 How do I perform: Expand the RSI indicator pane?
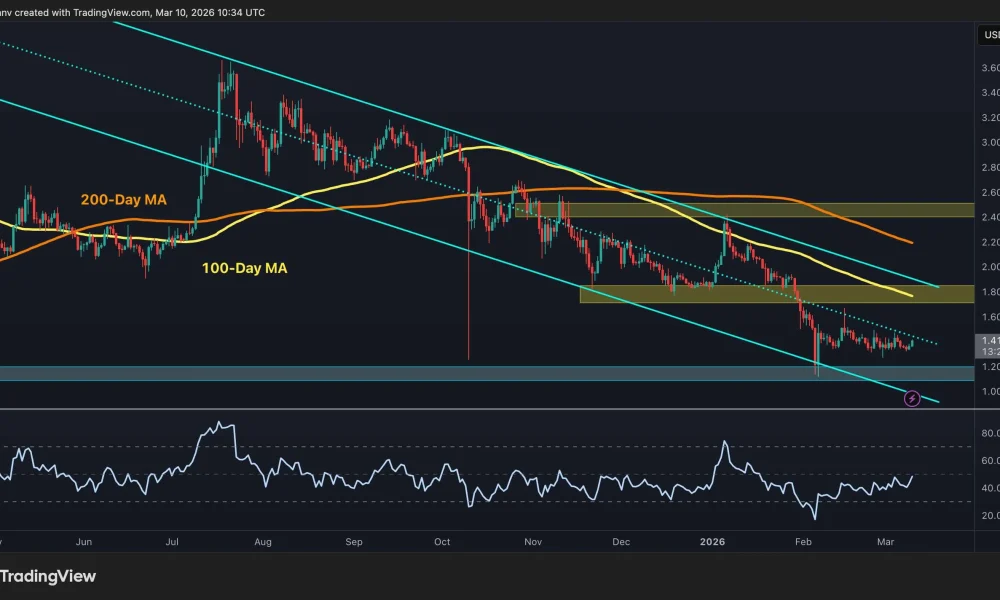(x=500, y=470)
